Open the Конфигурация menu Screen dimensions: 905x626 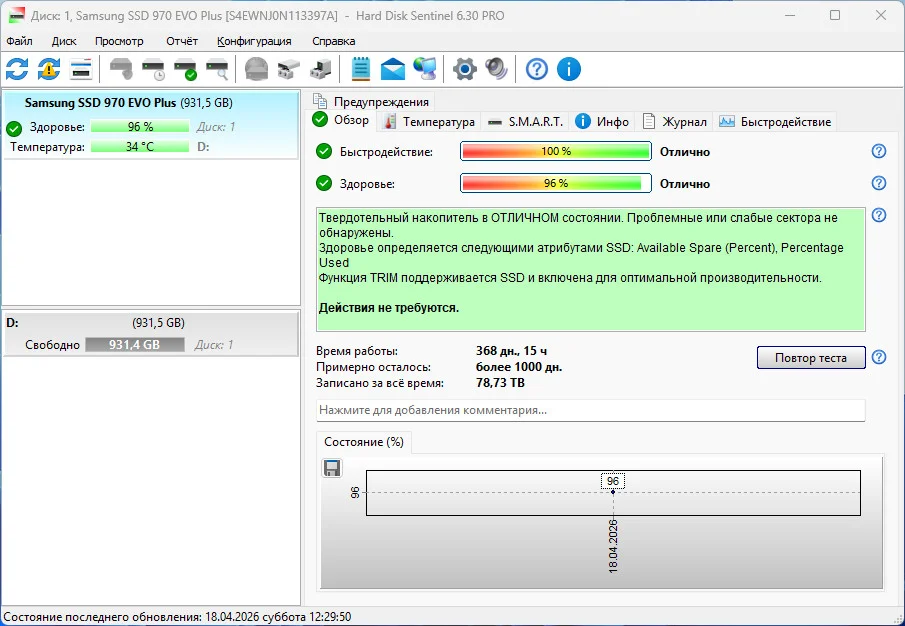[254, 41]
